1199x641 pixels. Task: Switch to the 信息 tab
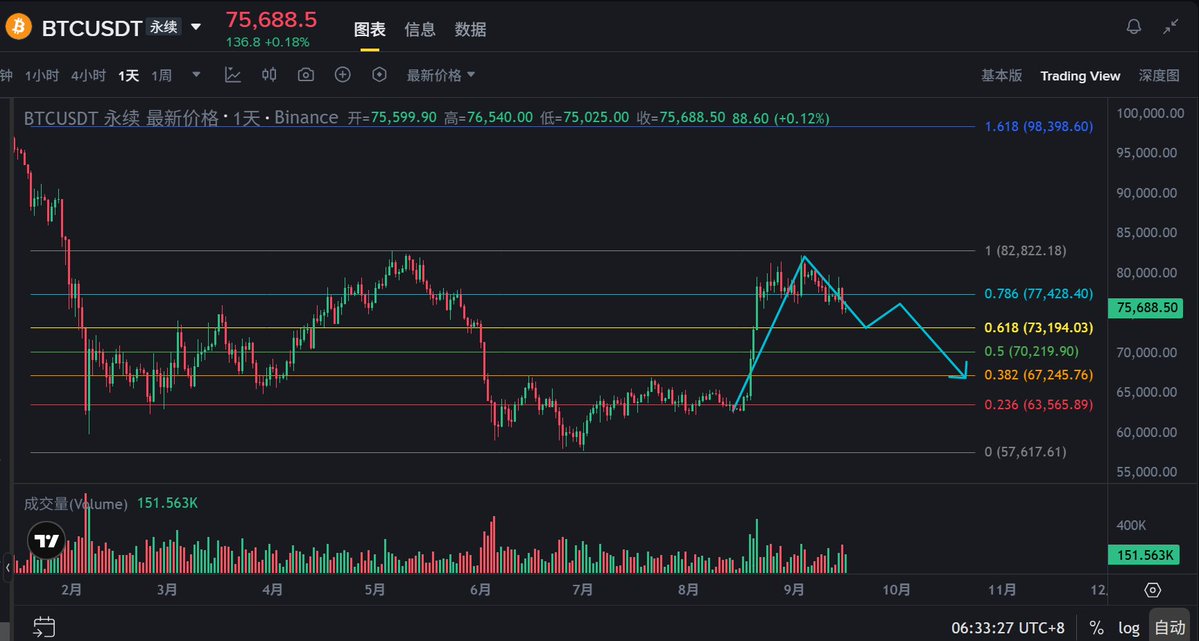point(420,29)
